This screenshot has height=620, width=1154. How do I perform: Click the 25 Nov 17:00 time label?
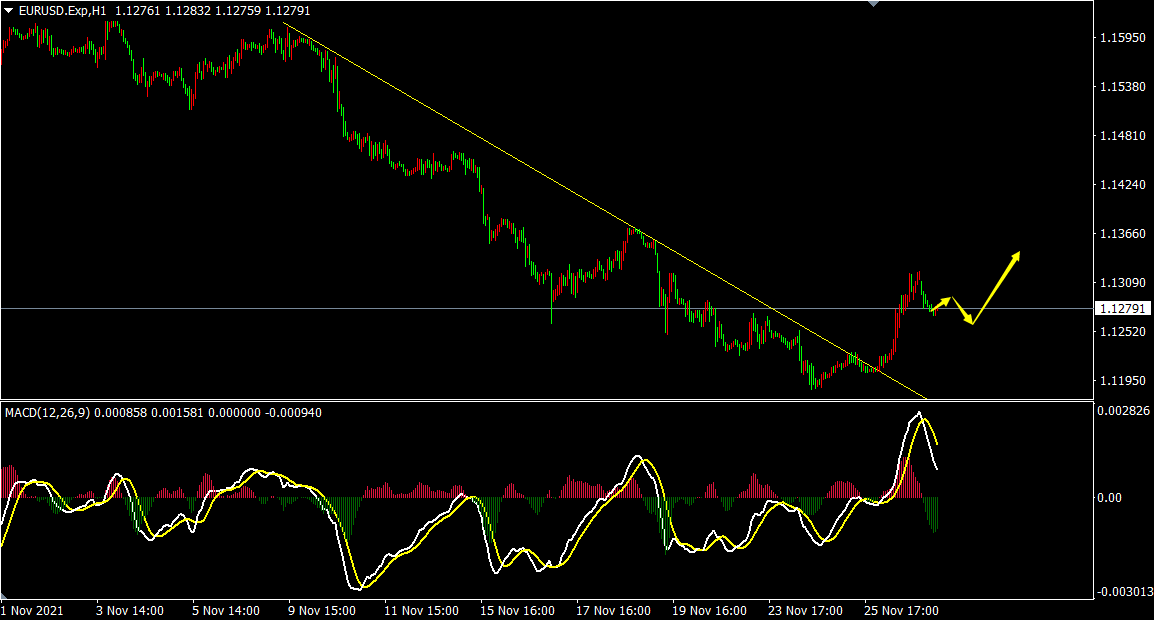pos(901,610)
